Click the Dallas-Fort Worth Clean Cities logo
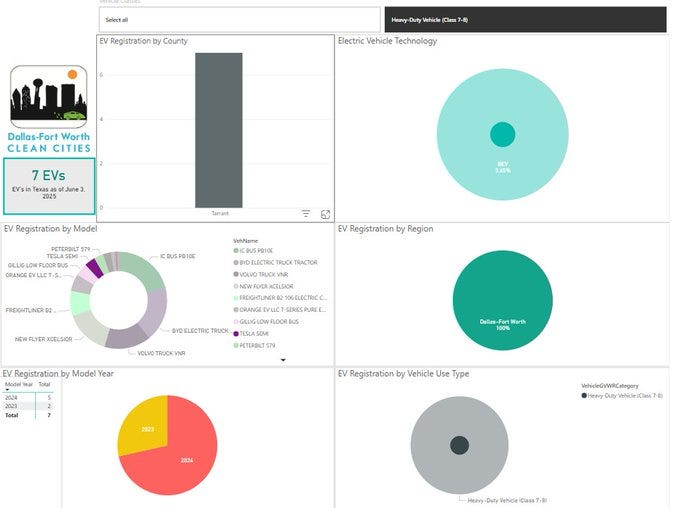 [49, 109]
